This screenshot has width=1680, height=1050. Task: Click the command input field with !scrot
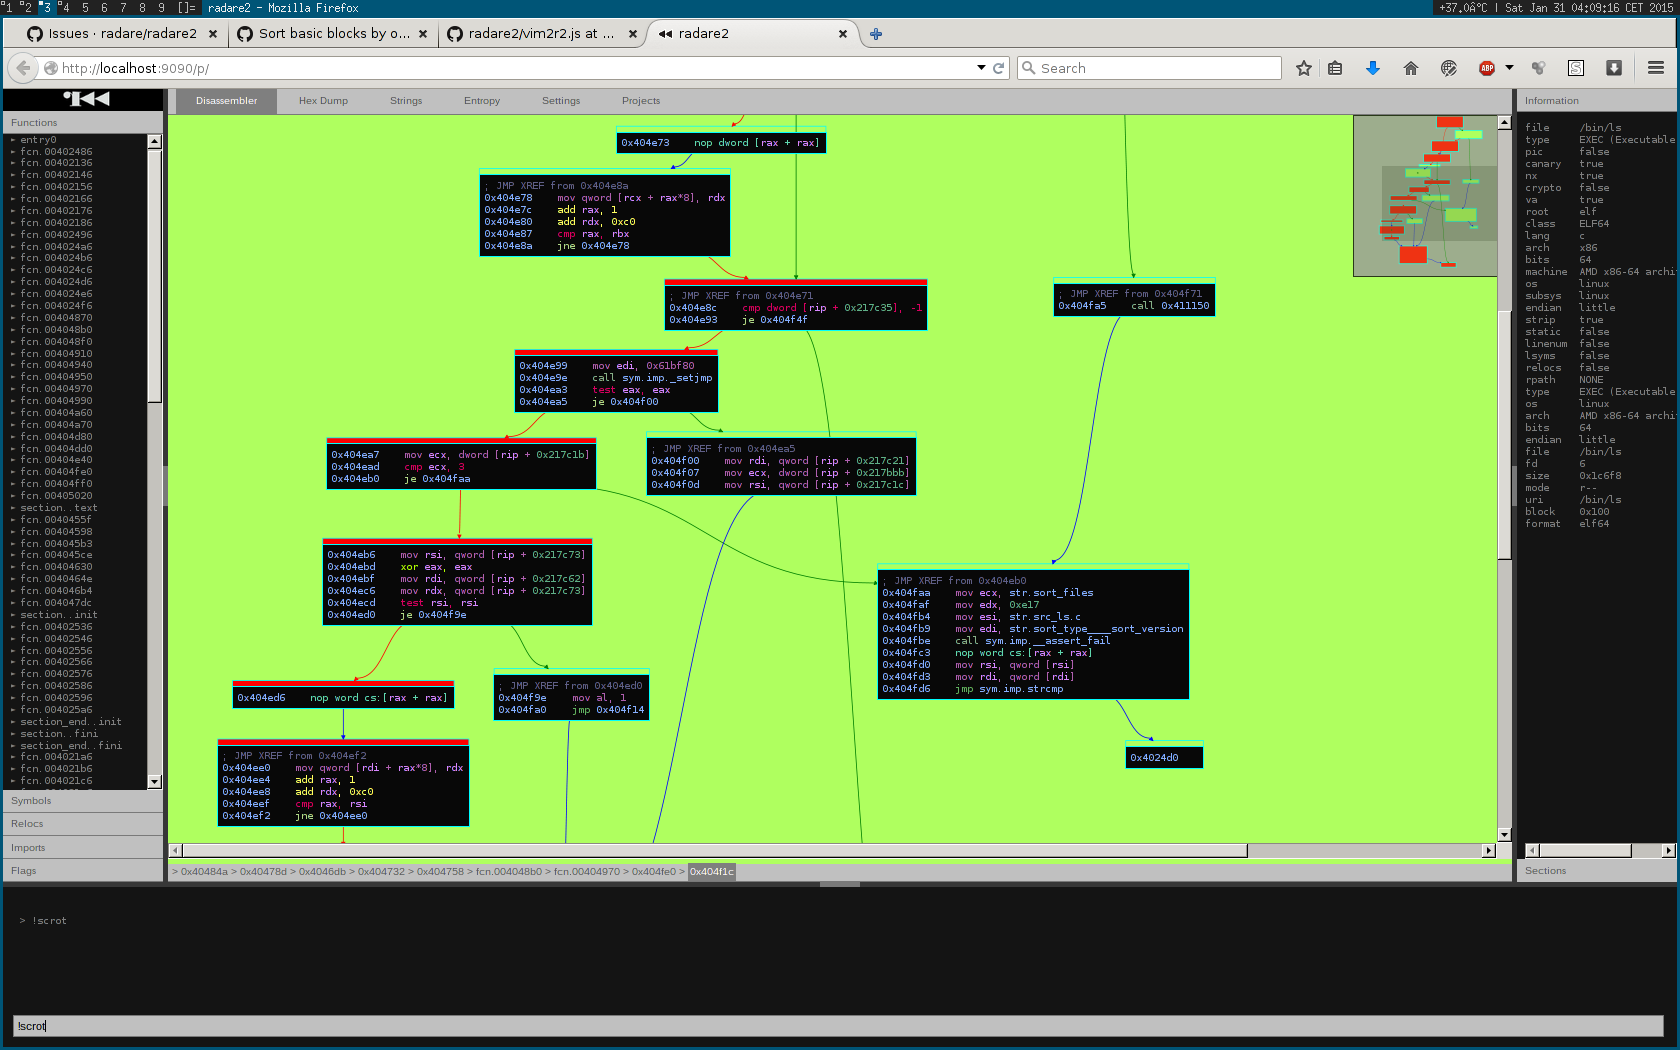tap(838, 1026)
